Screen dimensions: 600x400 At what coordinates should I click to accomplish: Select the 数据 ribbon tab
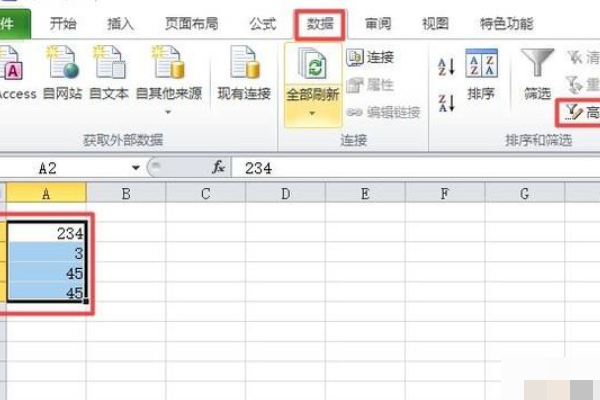pyautogui.click(x=320, y=24)
